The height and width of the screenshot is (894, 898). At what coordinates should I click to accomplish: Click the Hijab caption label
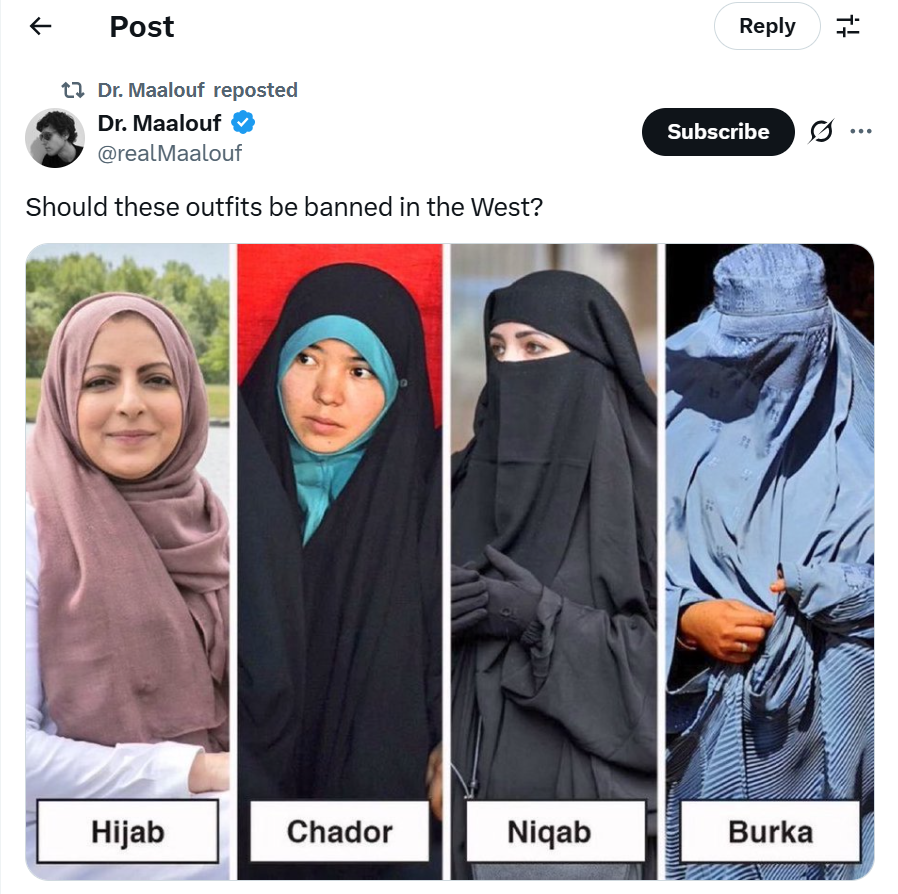[128, 831]
